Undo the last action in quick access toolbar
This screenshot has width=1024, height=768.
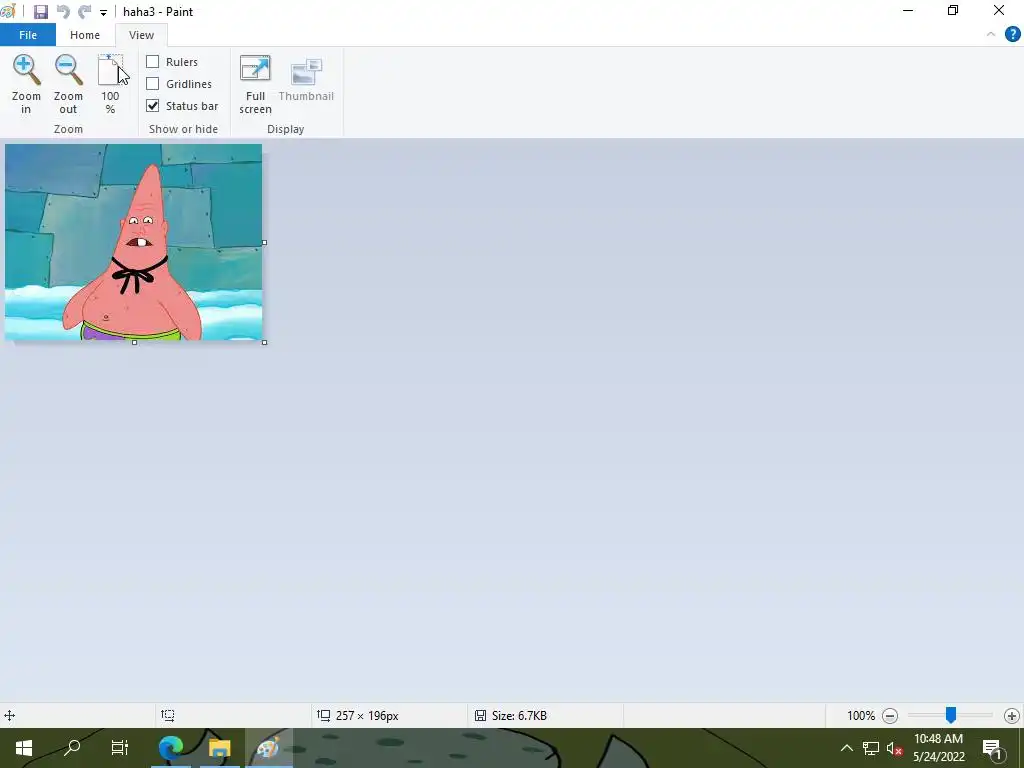pyautogui.click(x=63, y=12)
